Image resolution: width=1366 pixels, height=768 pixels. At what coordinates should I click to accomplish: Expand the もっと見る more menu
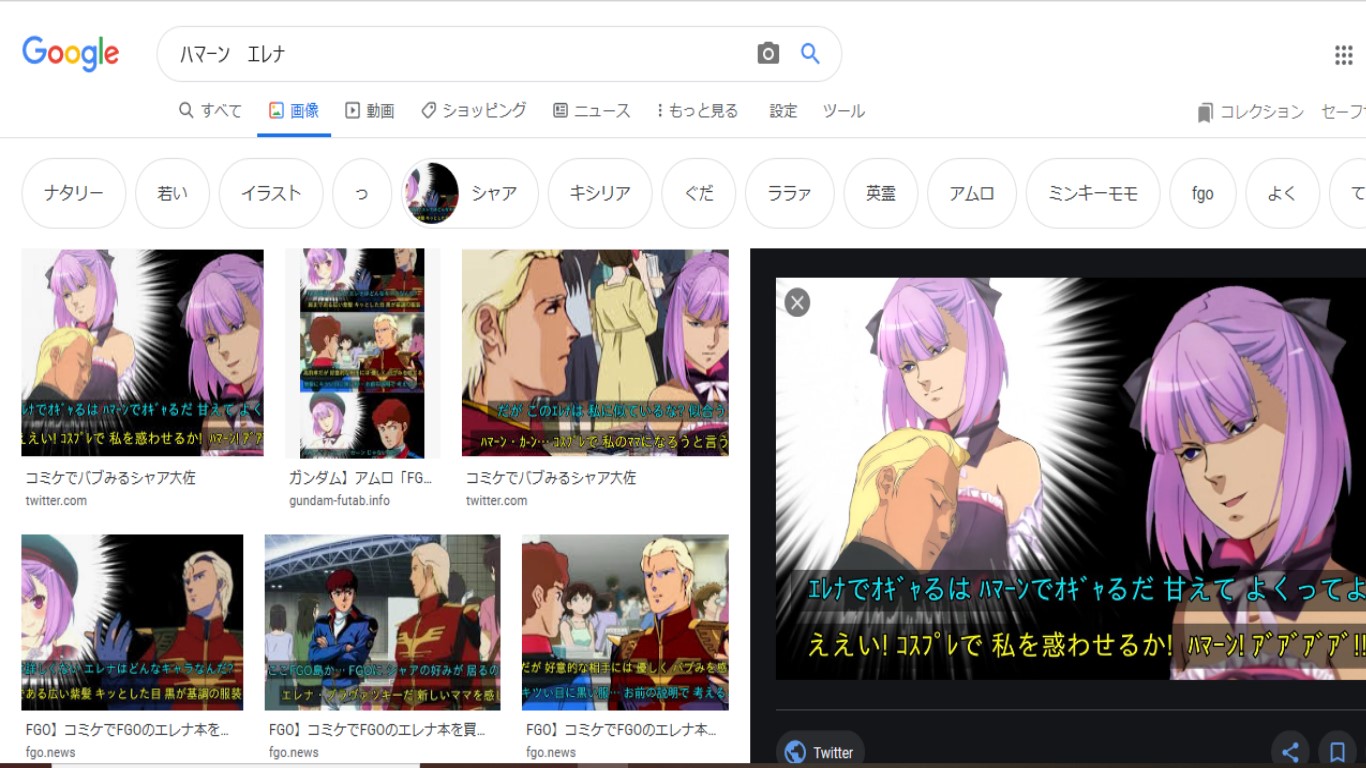(x=697, y=111)
